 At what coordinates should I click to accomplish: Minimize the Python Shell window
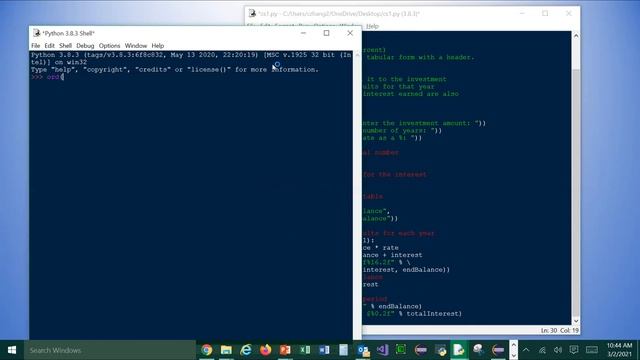[303, 33]
